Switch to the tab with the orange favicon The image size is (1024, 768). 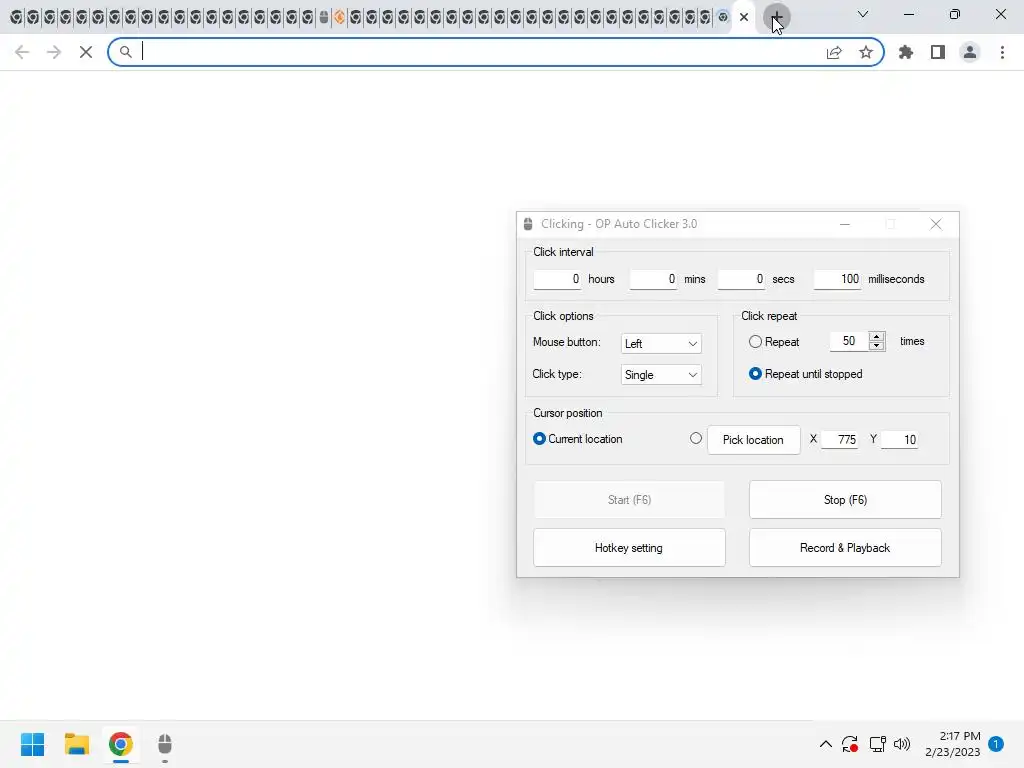click(340, 17)
